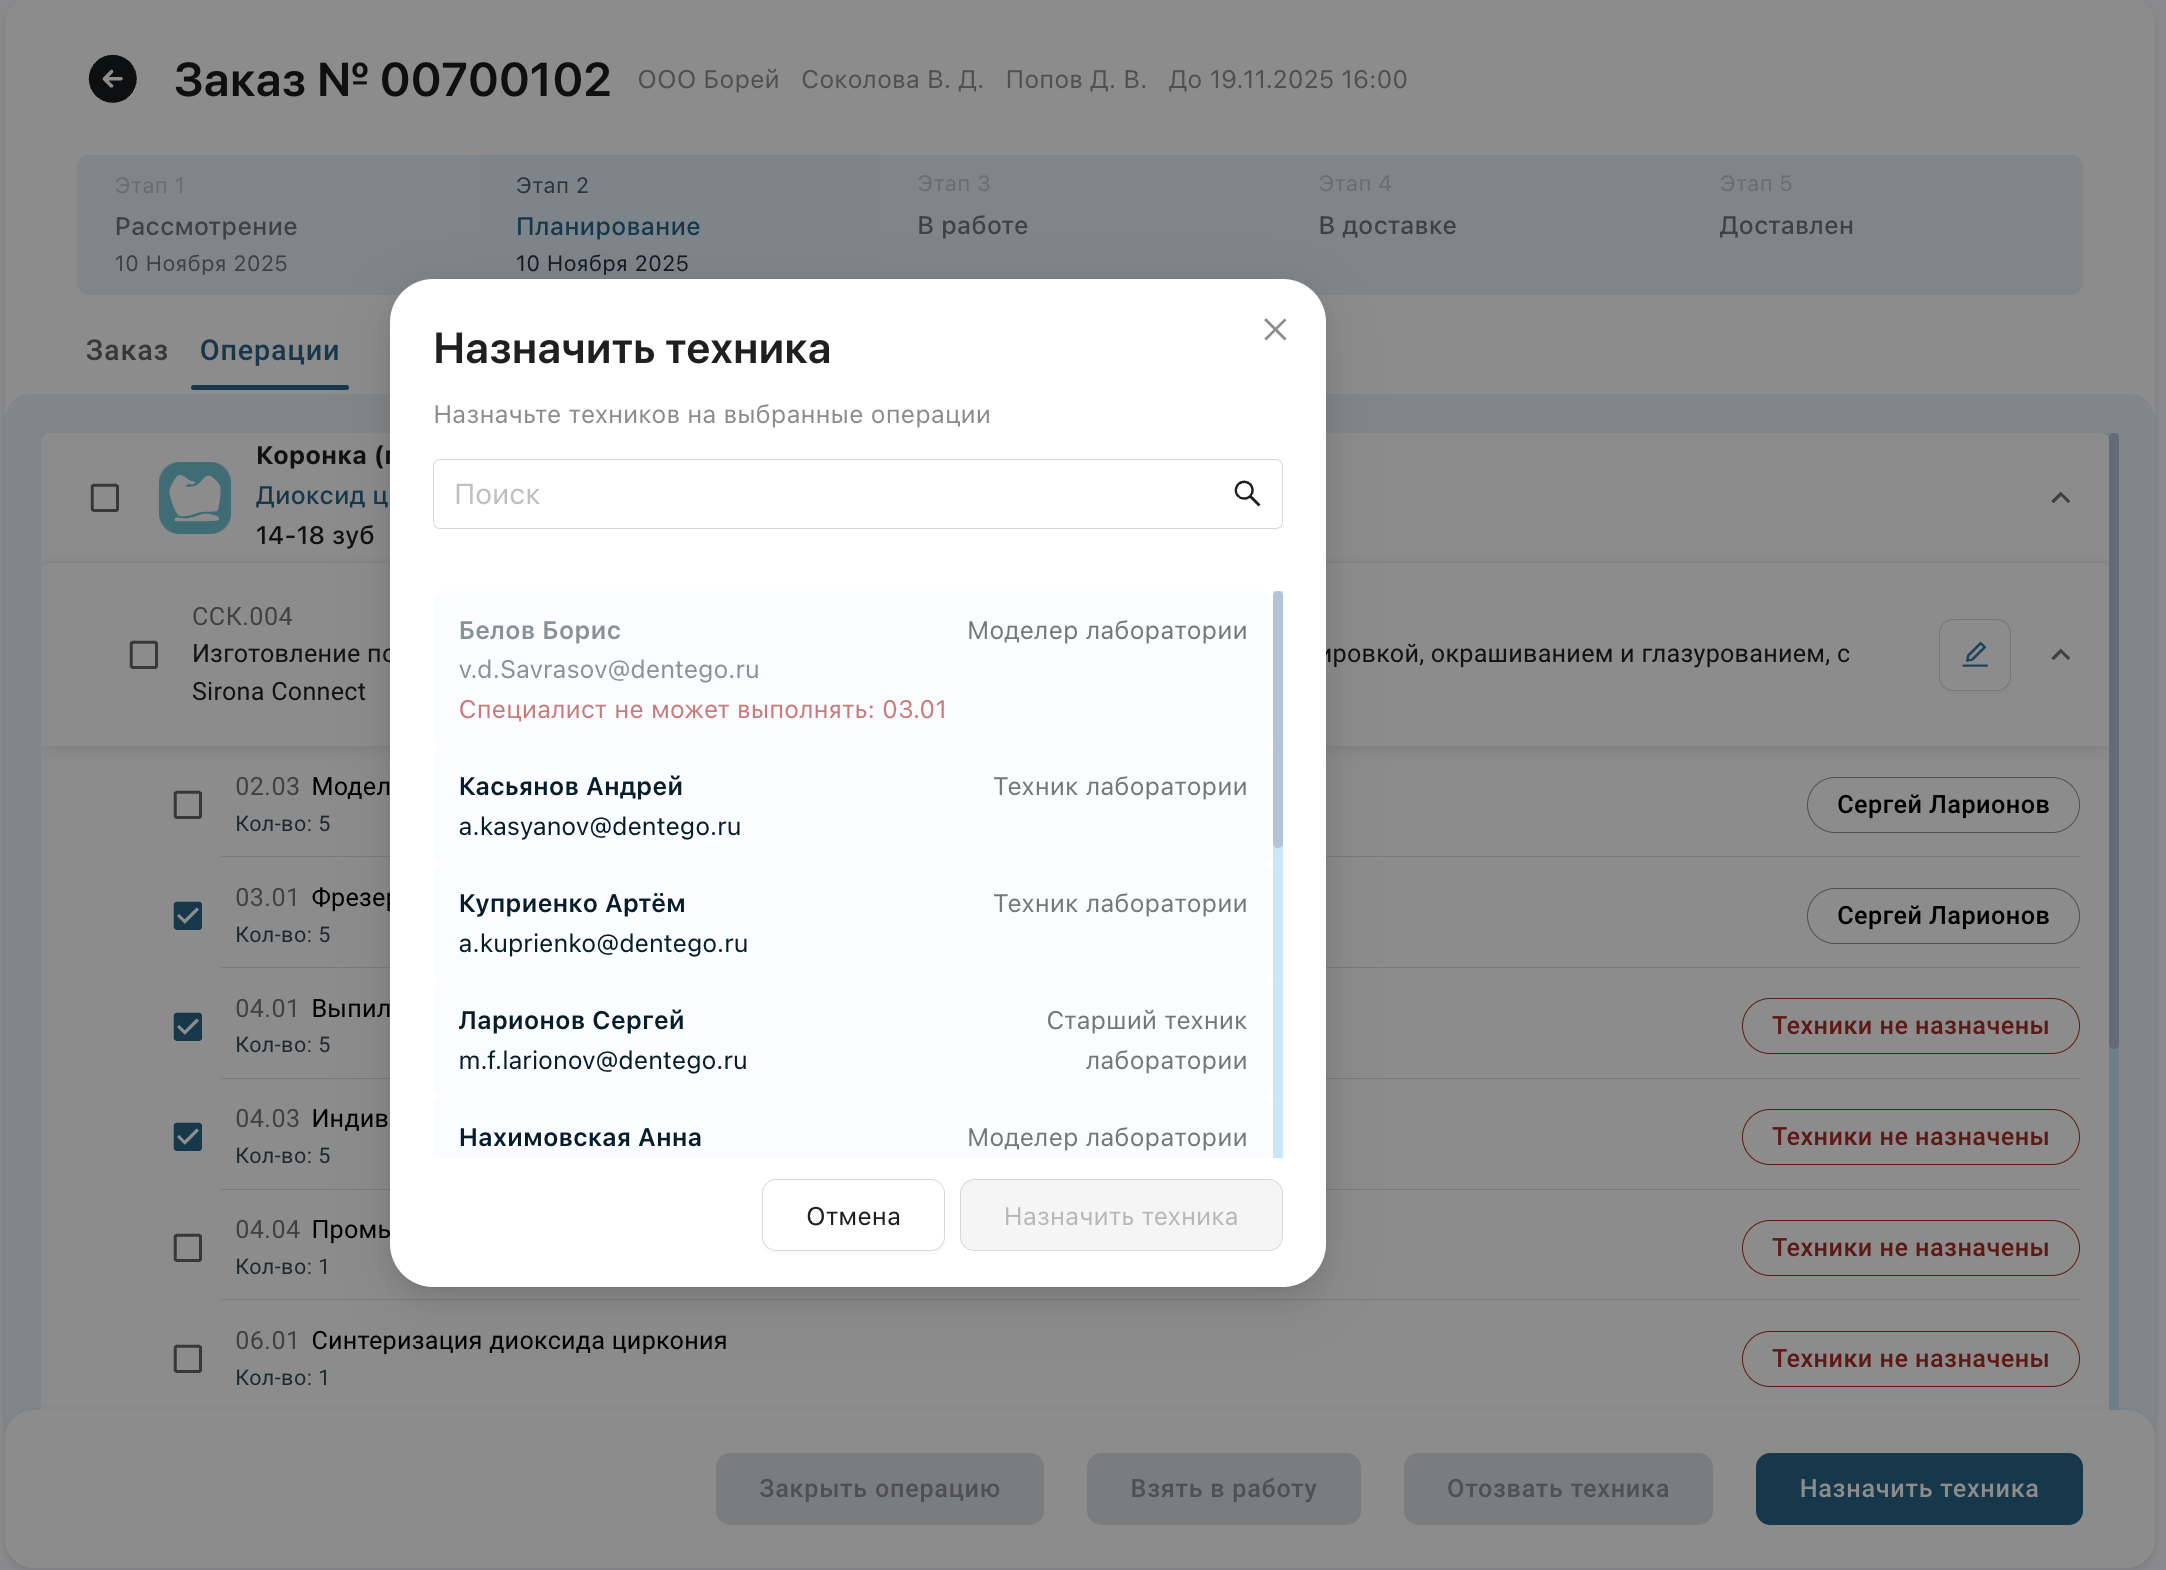This screenshot has height=1570, width=2166.
Task: Collapse the Коронка section chevron
Action: click(2060, 498)
